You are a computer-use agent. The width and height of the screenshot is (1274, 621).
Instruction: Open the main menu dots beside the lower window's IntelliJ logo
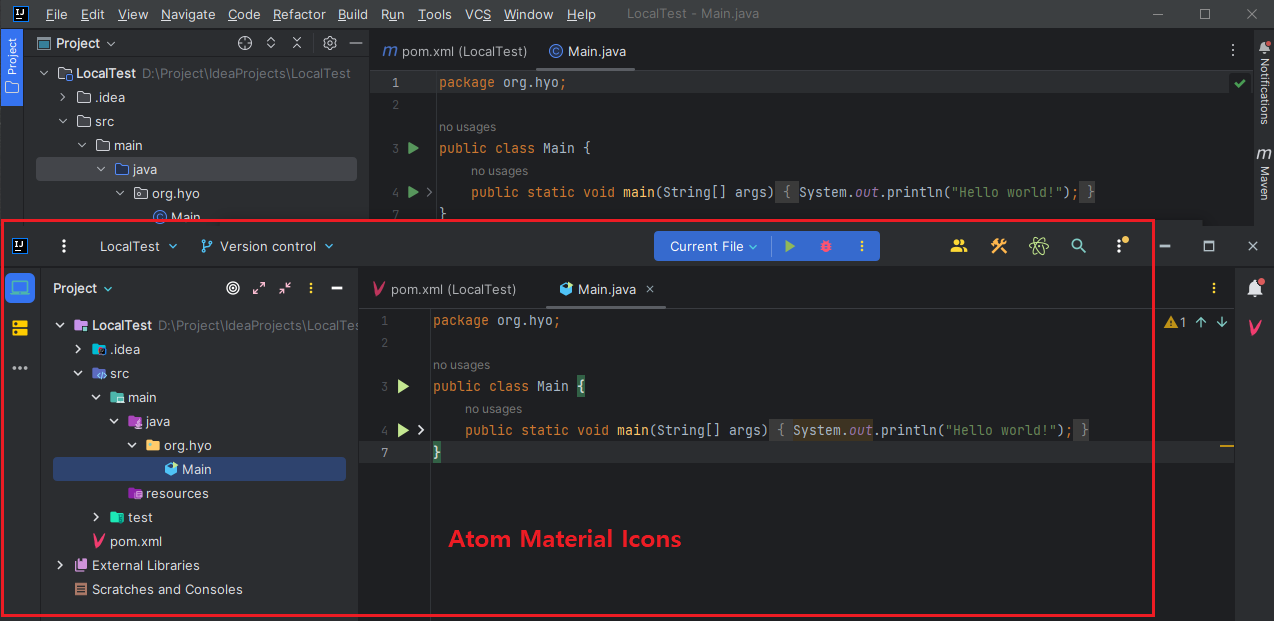[x=64, y=246]
